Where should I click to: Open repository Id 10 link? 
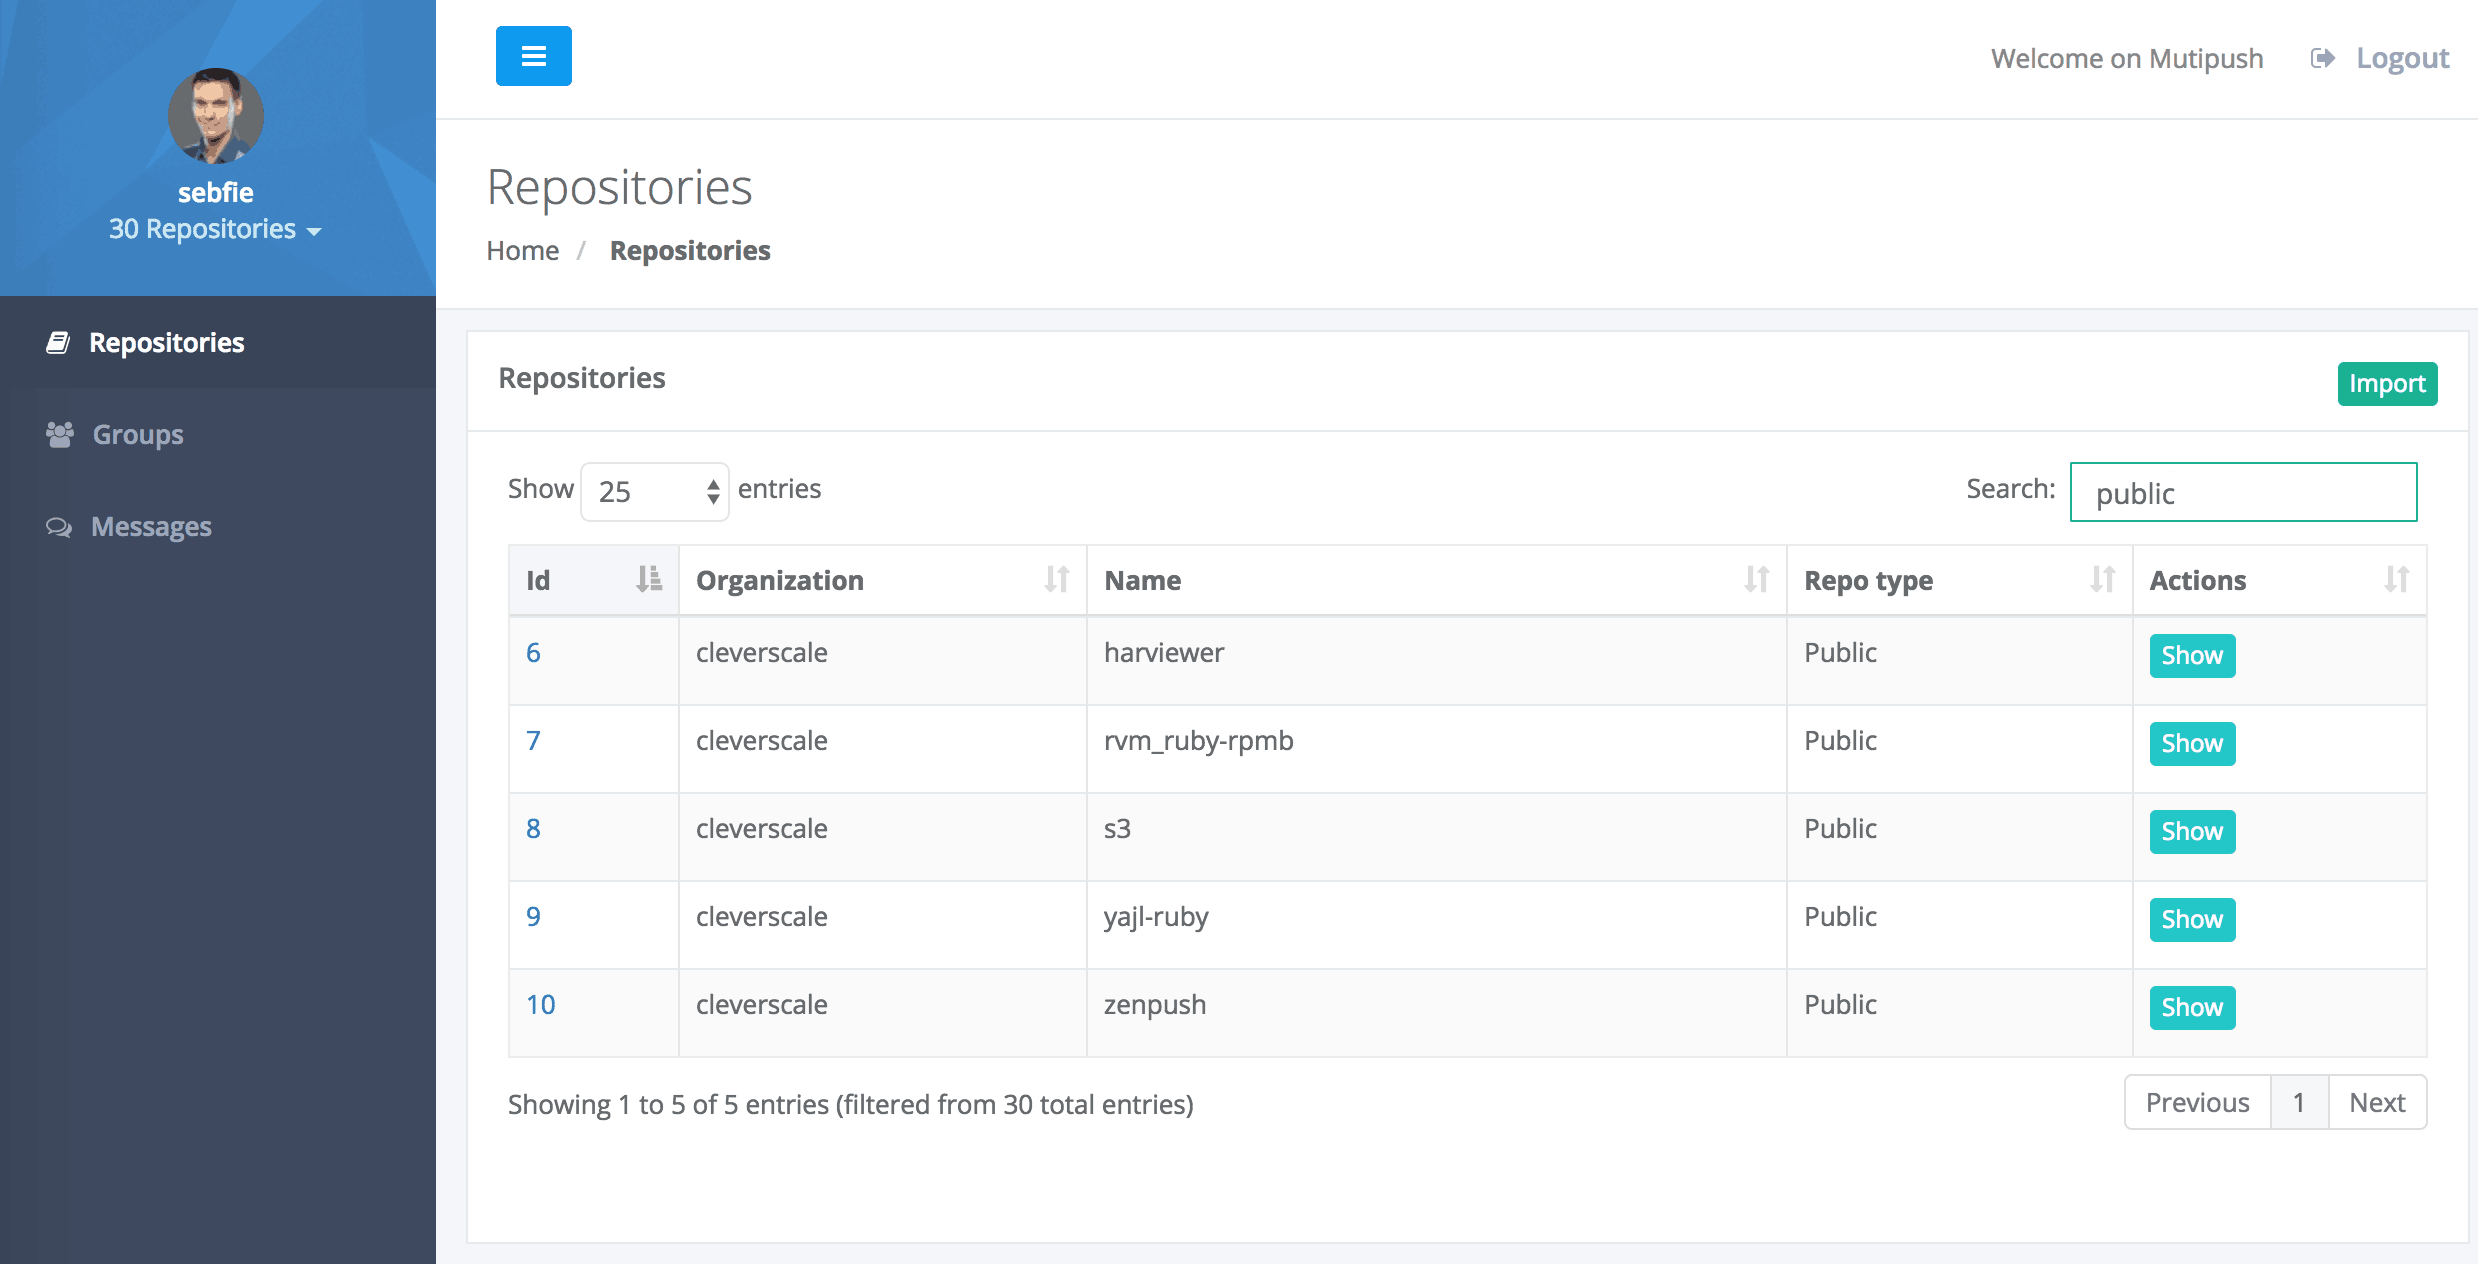click(541, 1004)
